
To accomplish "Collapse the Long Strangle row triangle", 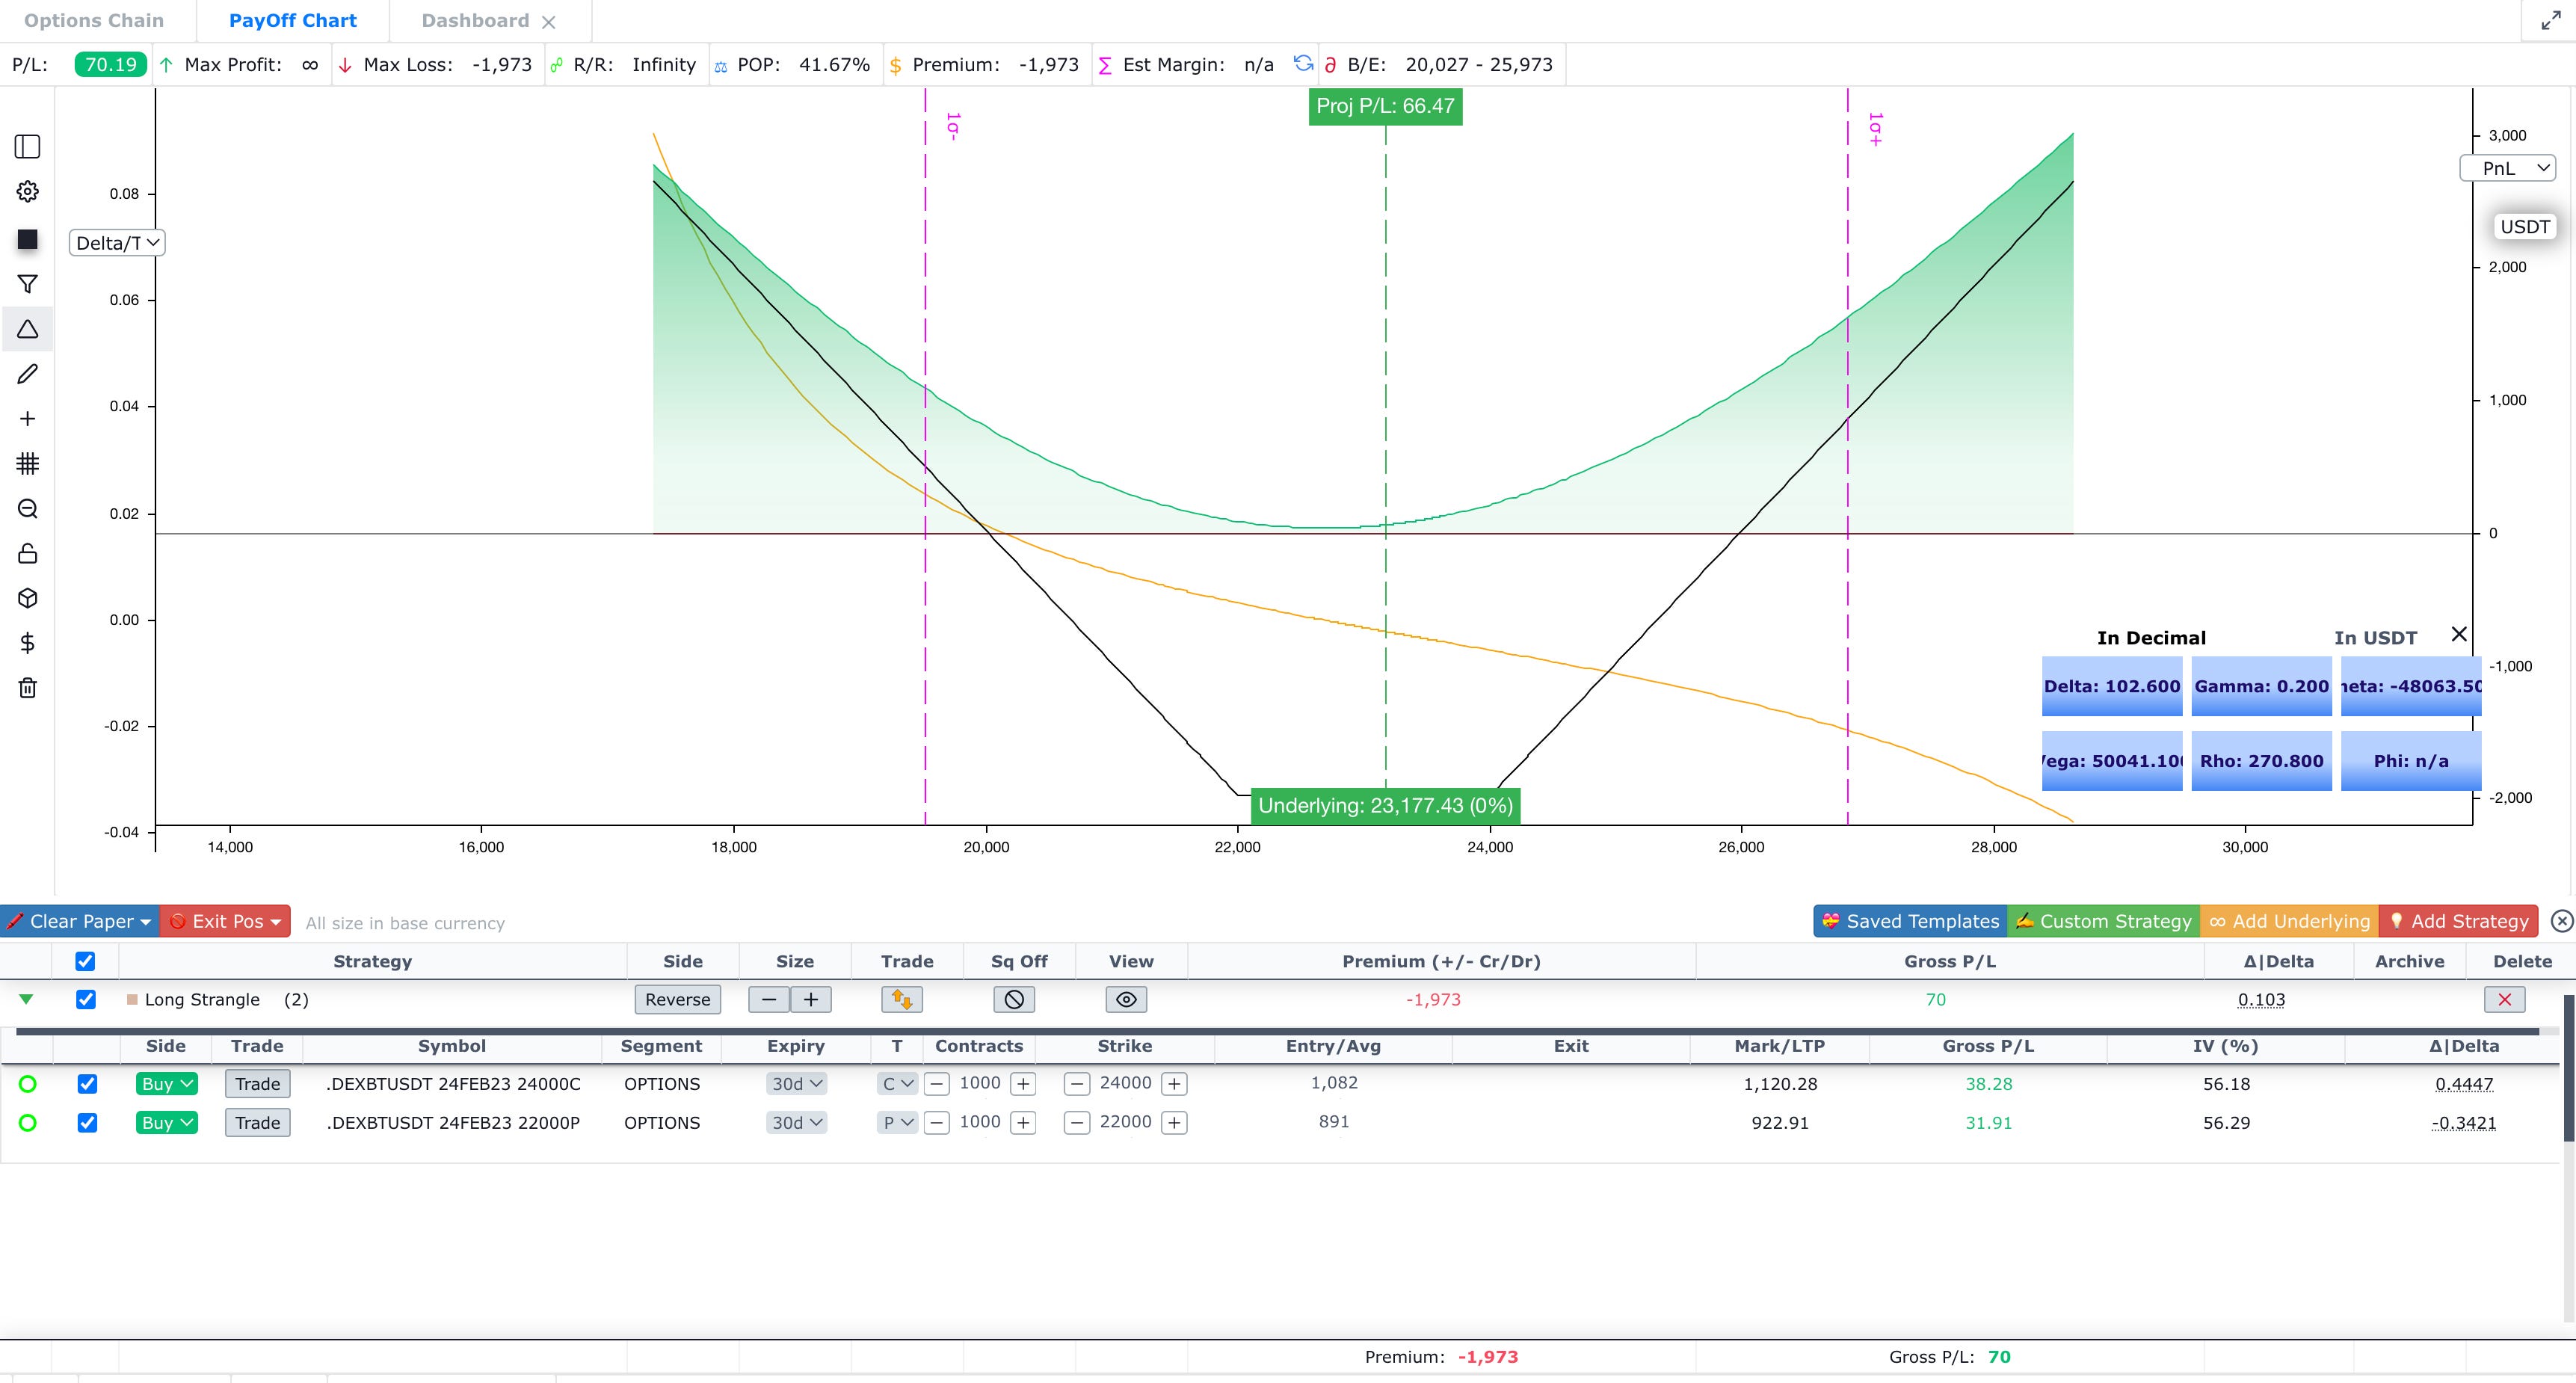I will (26, 999).
